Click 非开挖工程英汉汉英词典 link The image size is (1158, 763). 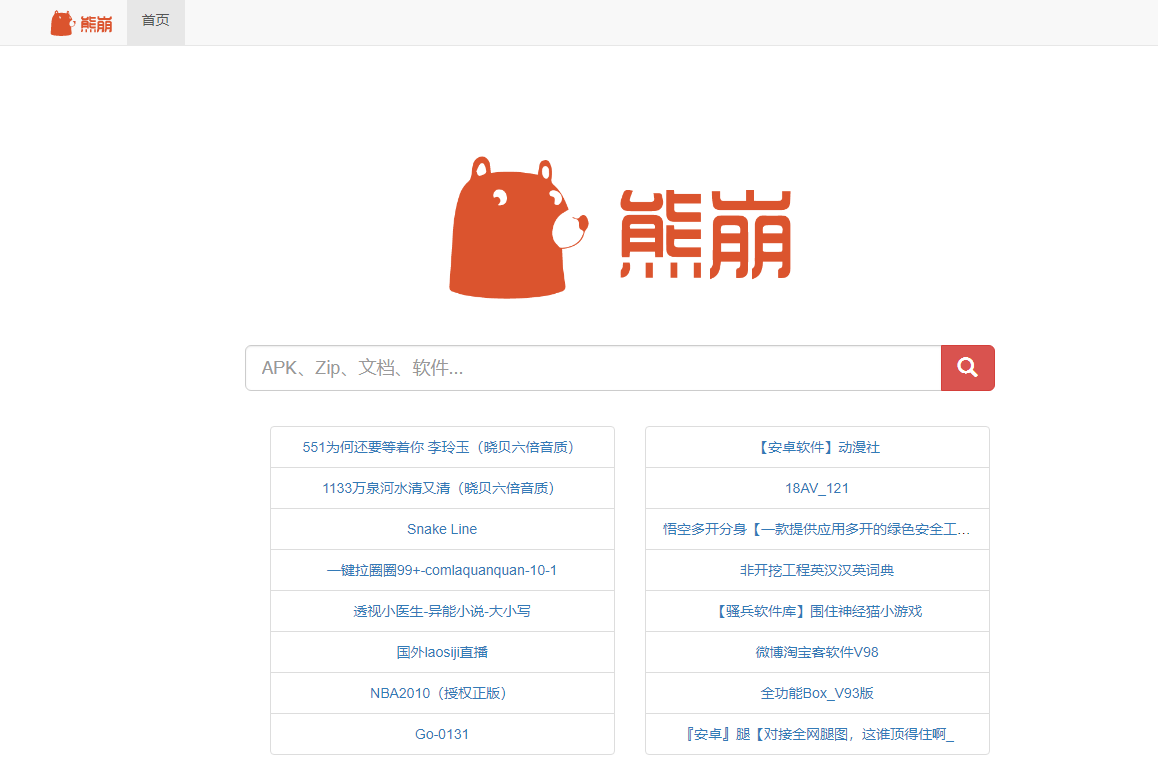click(x=817, y=570)
